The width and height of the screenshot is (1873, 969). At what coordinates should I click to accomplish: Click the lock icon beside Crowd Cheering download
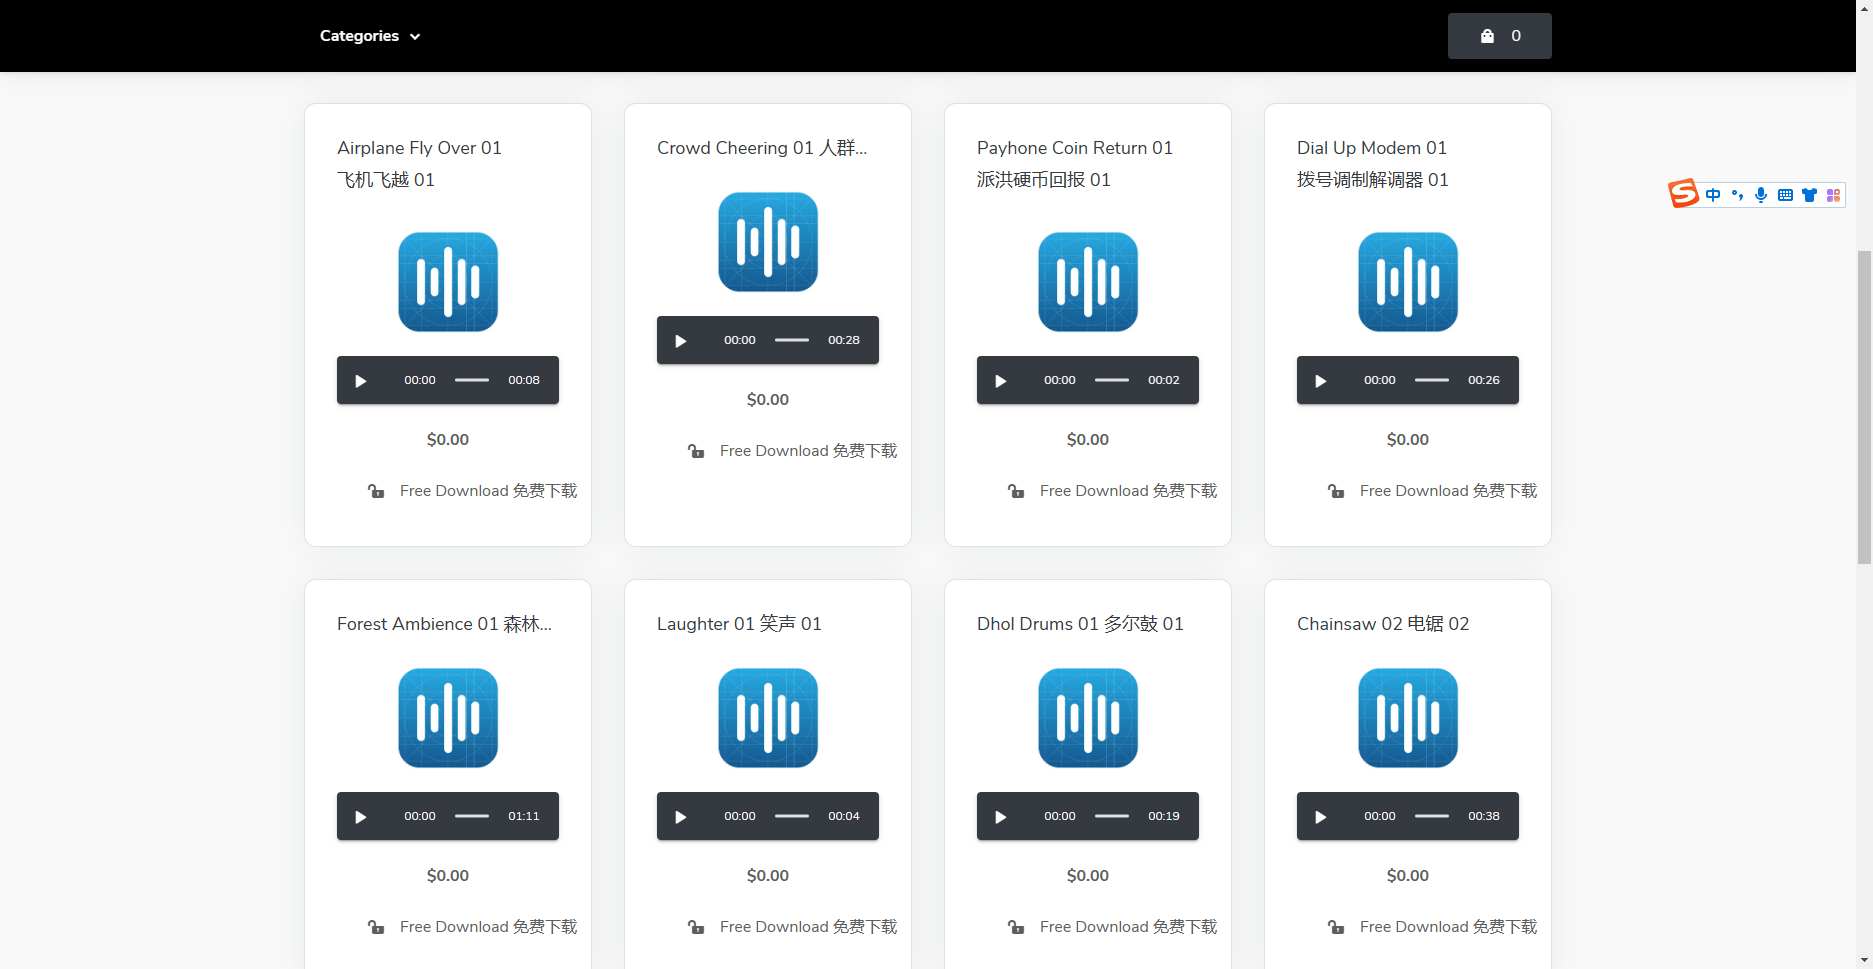[696, 451]
